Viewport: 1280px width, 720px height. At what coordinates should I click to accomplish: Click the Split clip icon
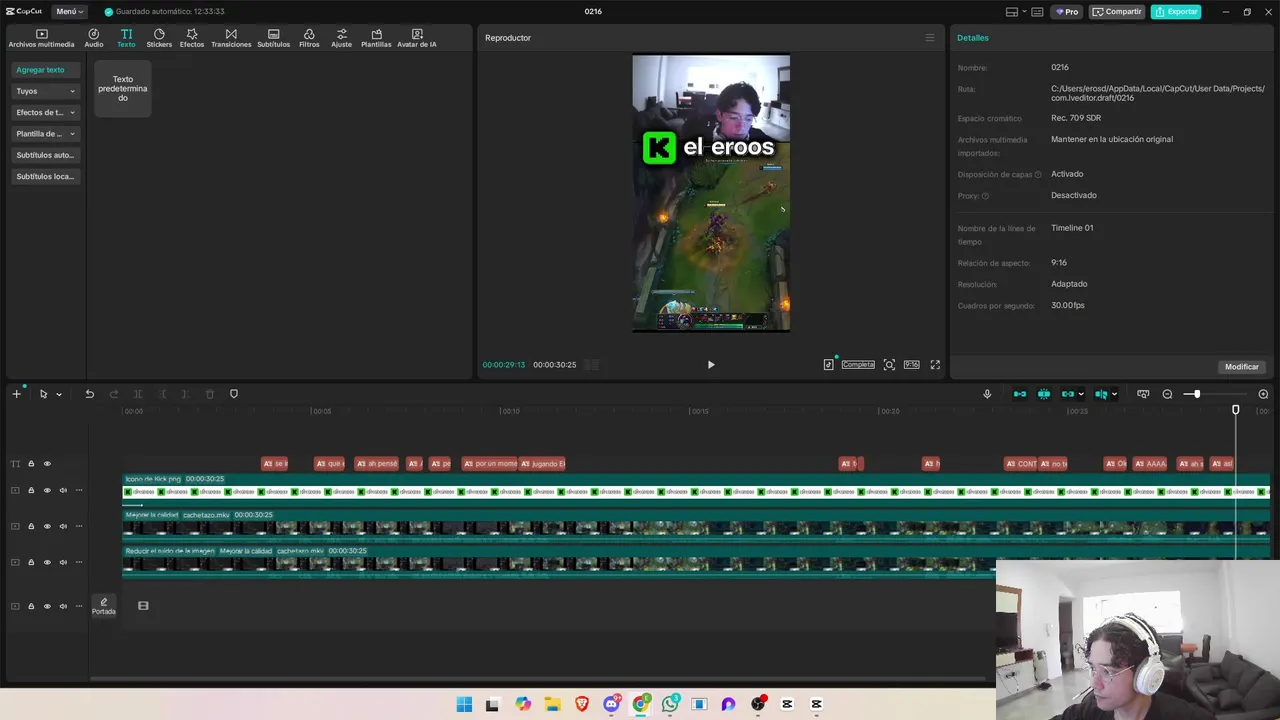tap(138, 394)
